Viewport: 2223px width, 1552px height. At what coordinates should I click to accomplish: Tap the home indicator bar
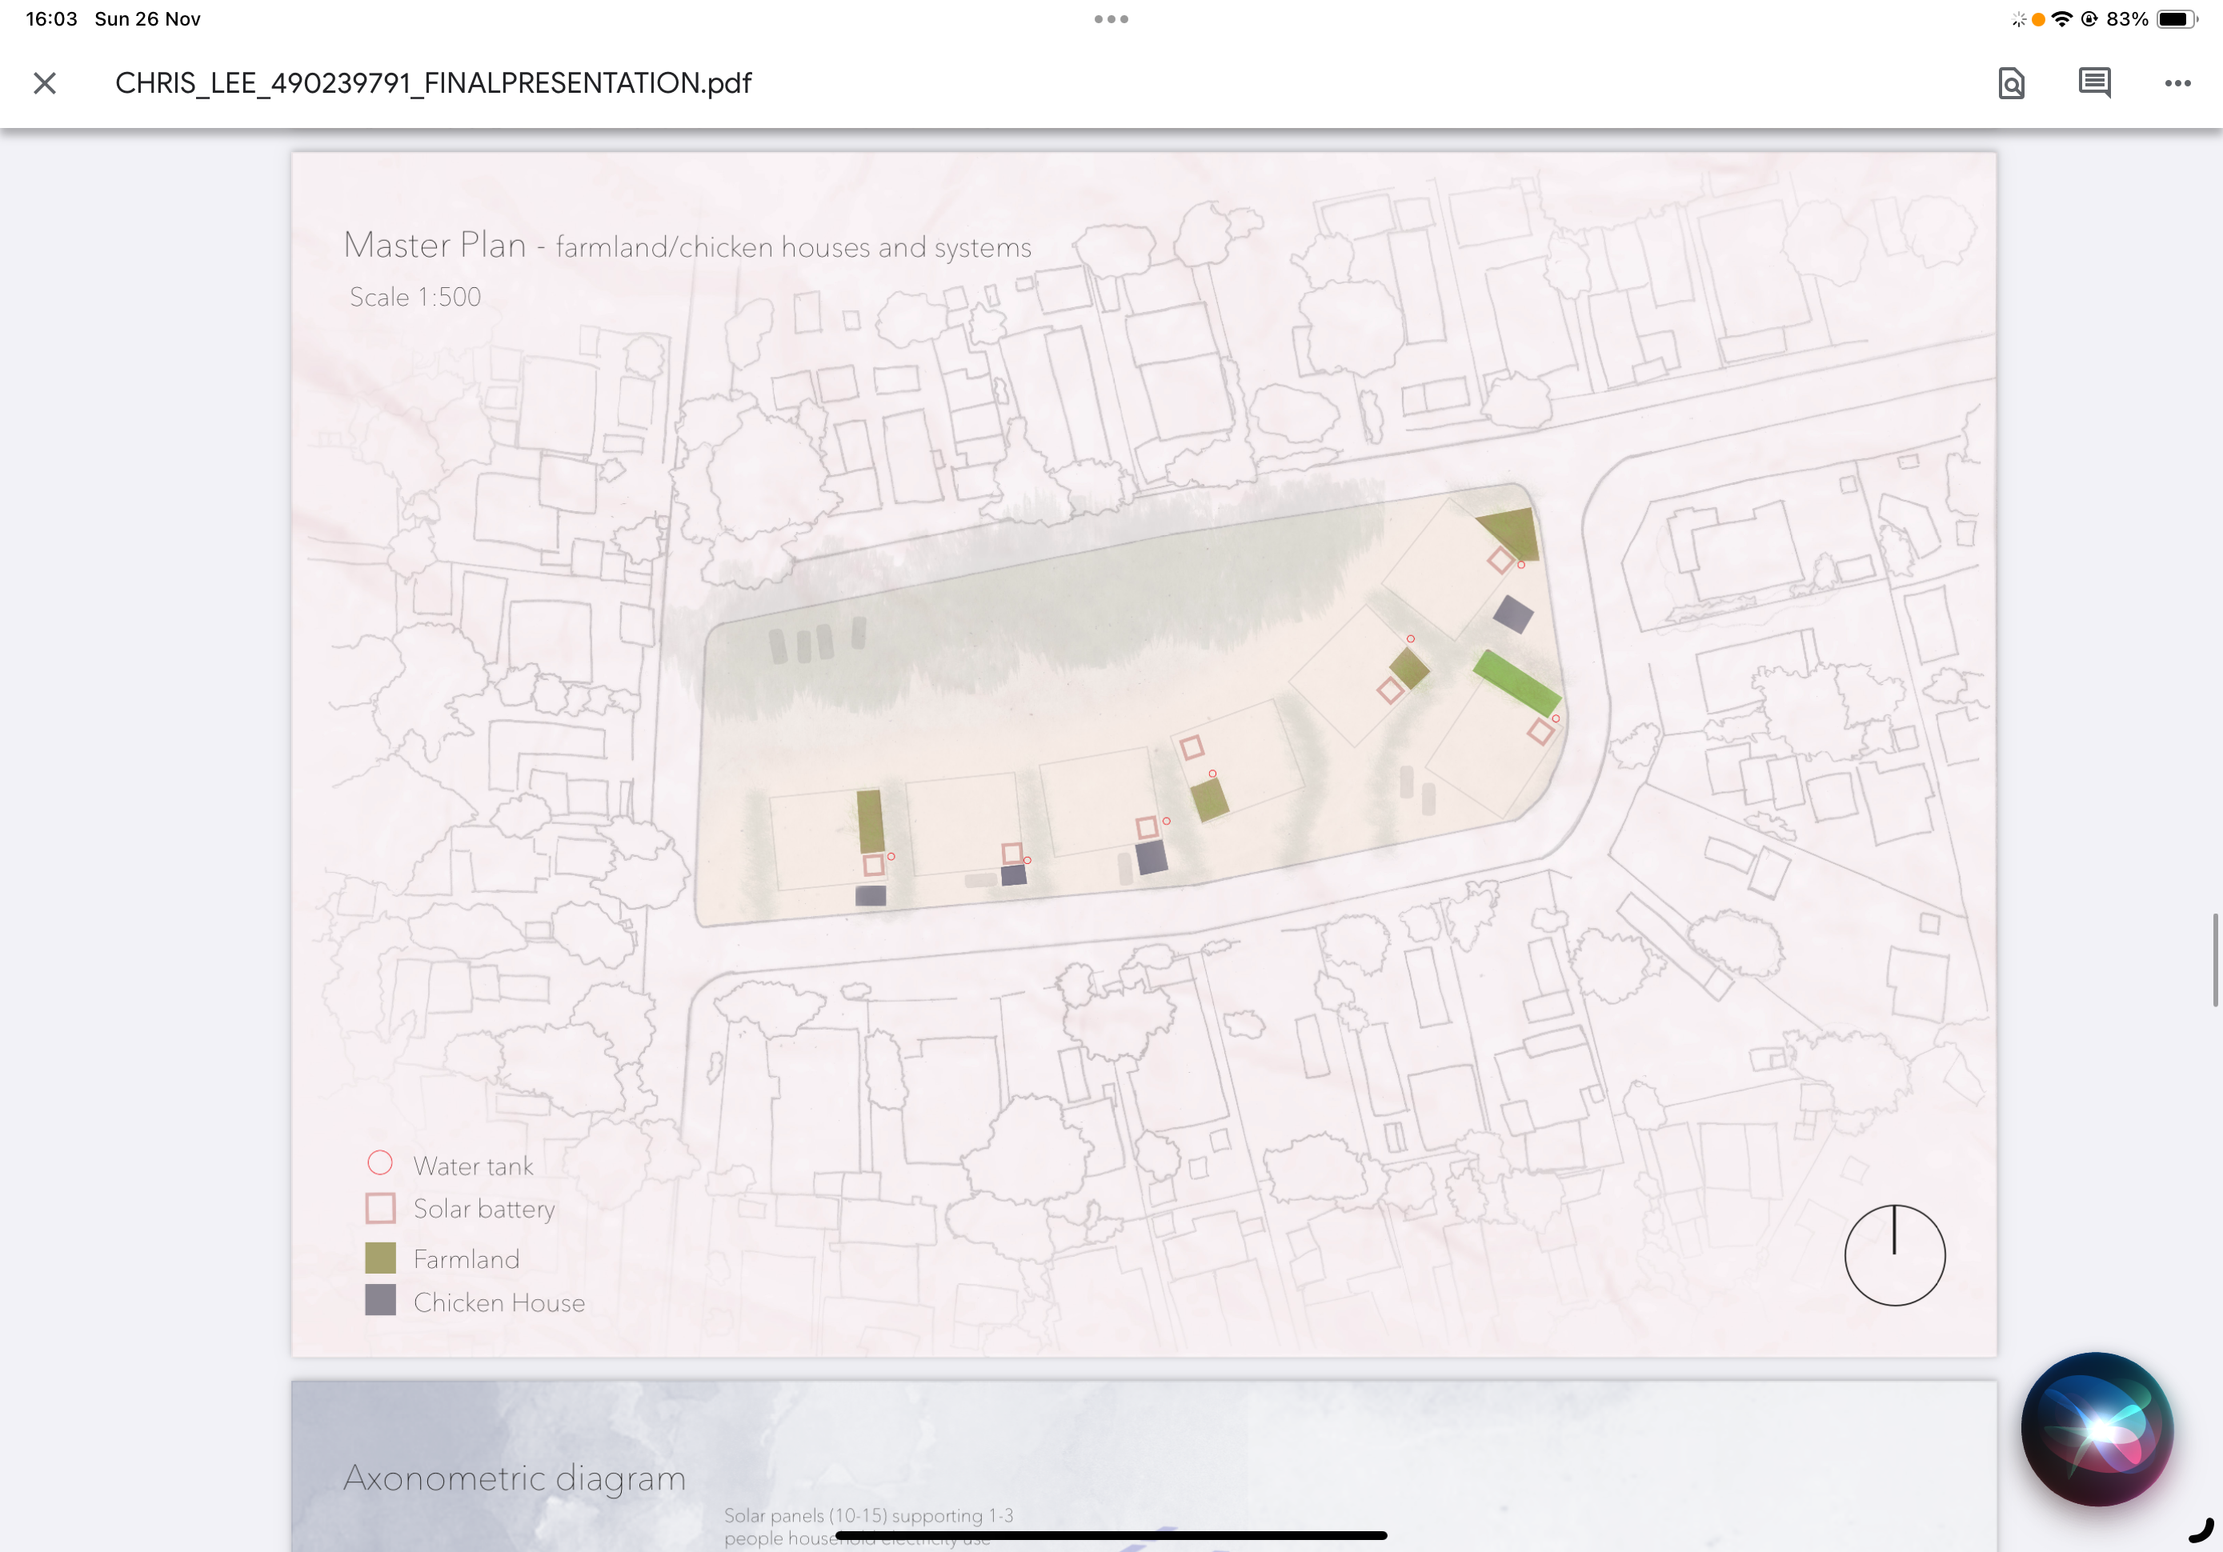click(1111, 1535)
